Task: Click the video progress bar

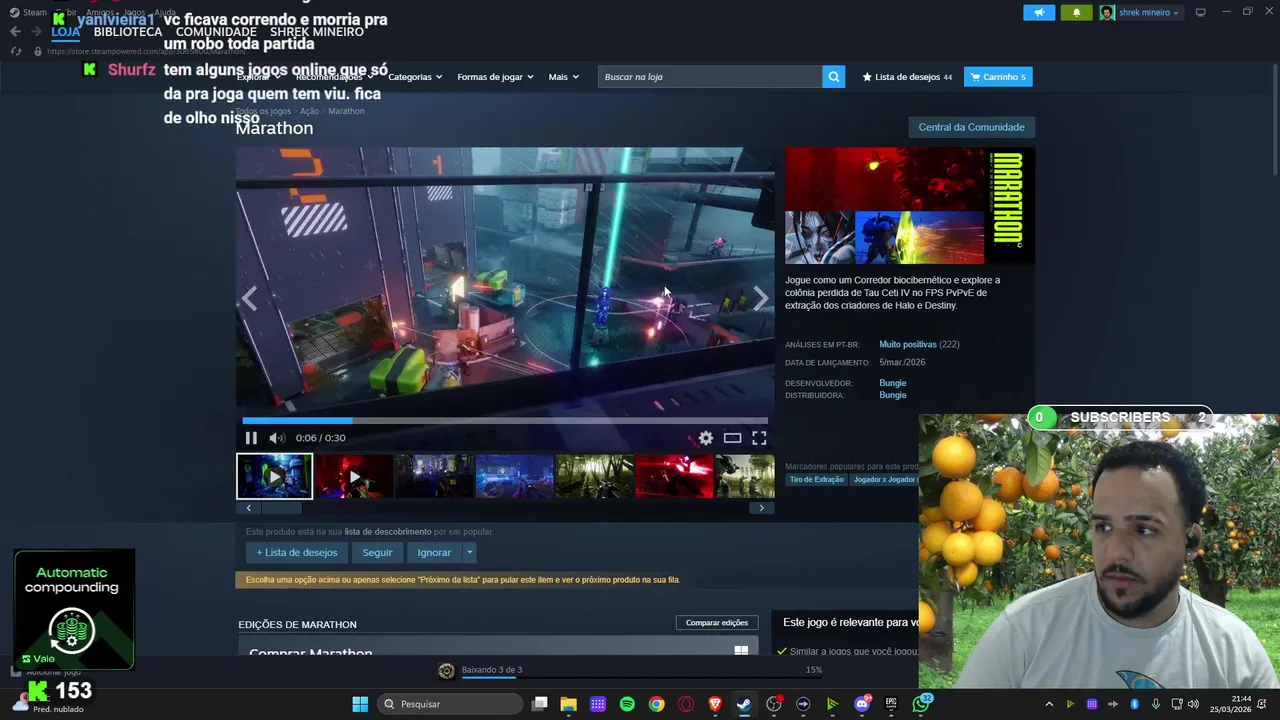Action: pos(505,421)
